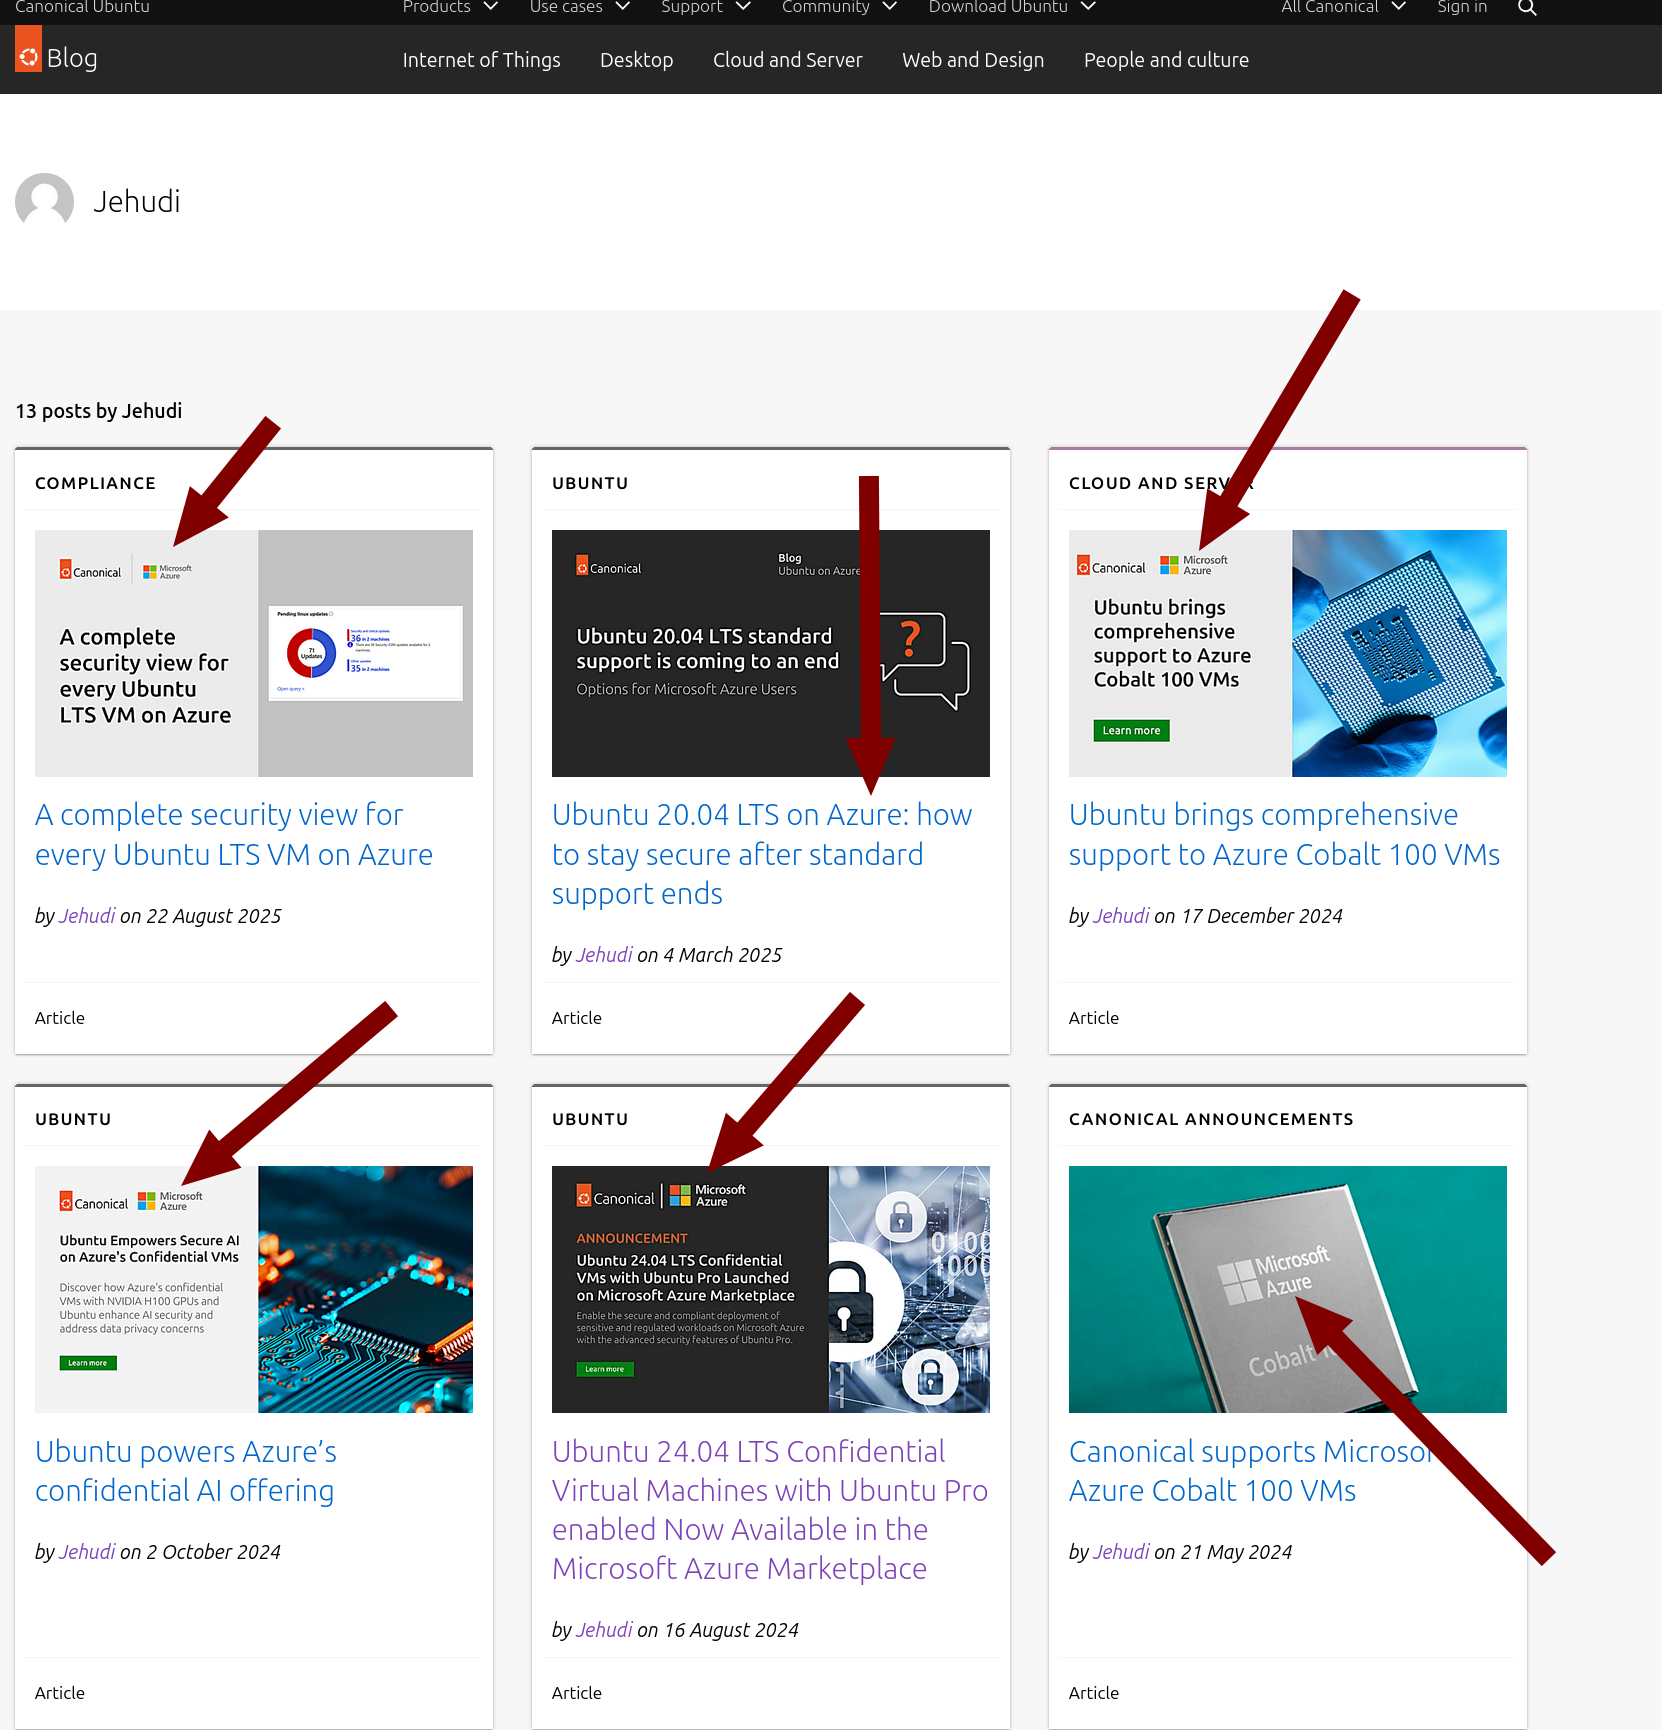Open 'A complete security view' article title

pos(234,834)
